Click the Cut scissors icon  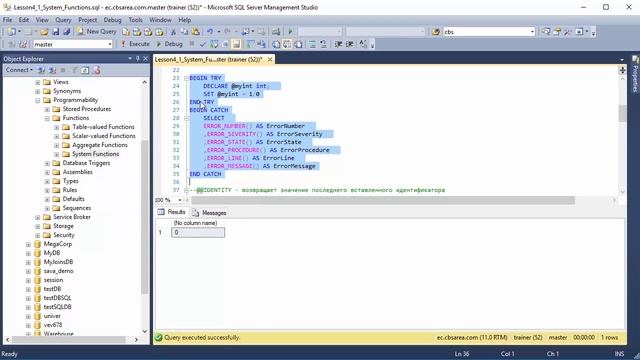pyautogui.click(x=173, y=31)
